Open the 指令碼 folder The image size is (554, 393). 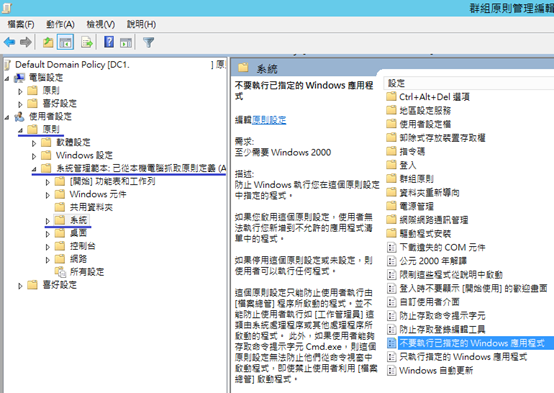tap(412, 152)
